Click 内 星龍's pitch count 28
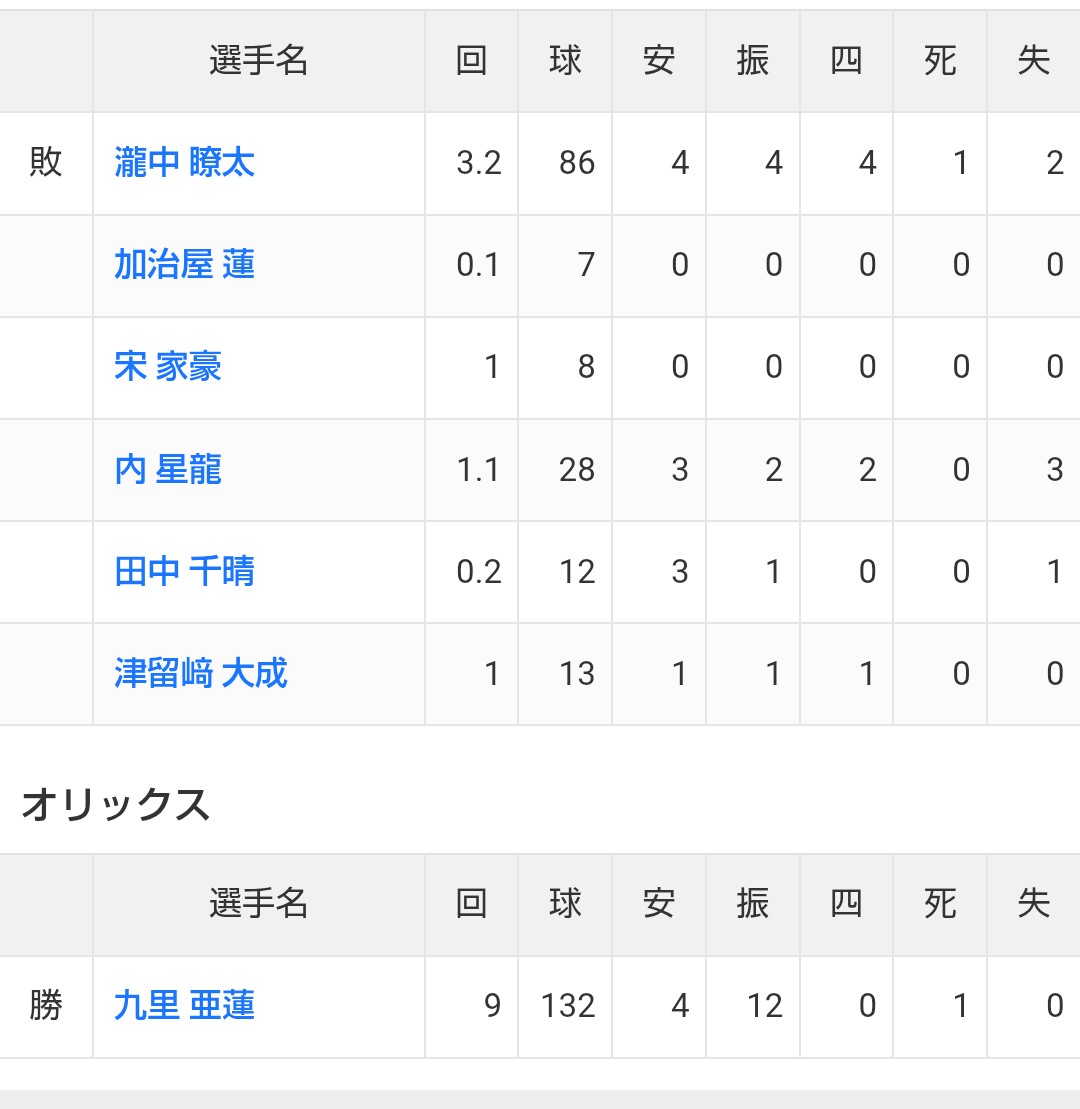 (x=577, y=470)
